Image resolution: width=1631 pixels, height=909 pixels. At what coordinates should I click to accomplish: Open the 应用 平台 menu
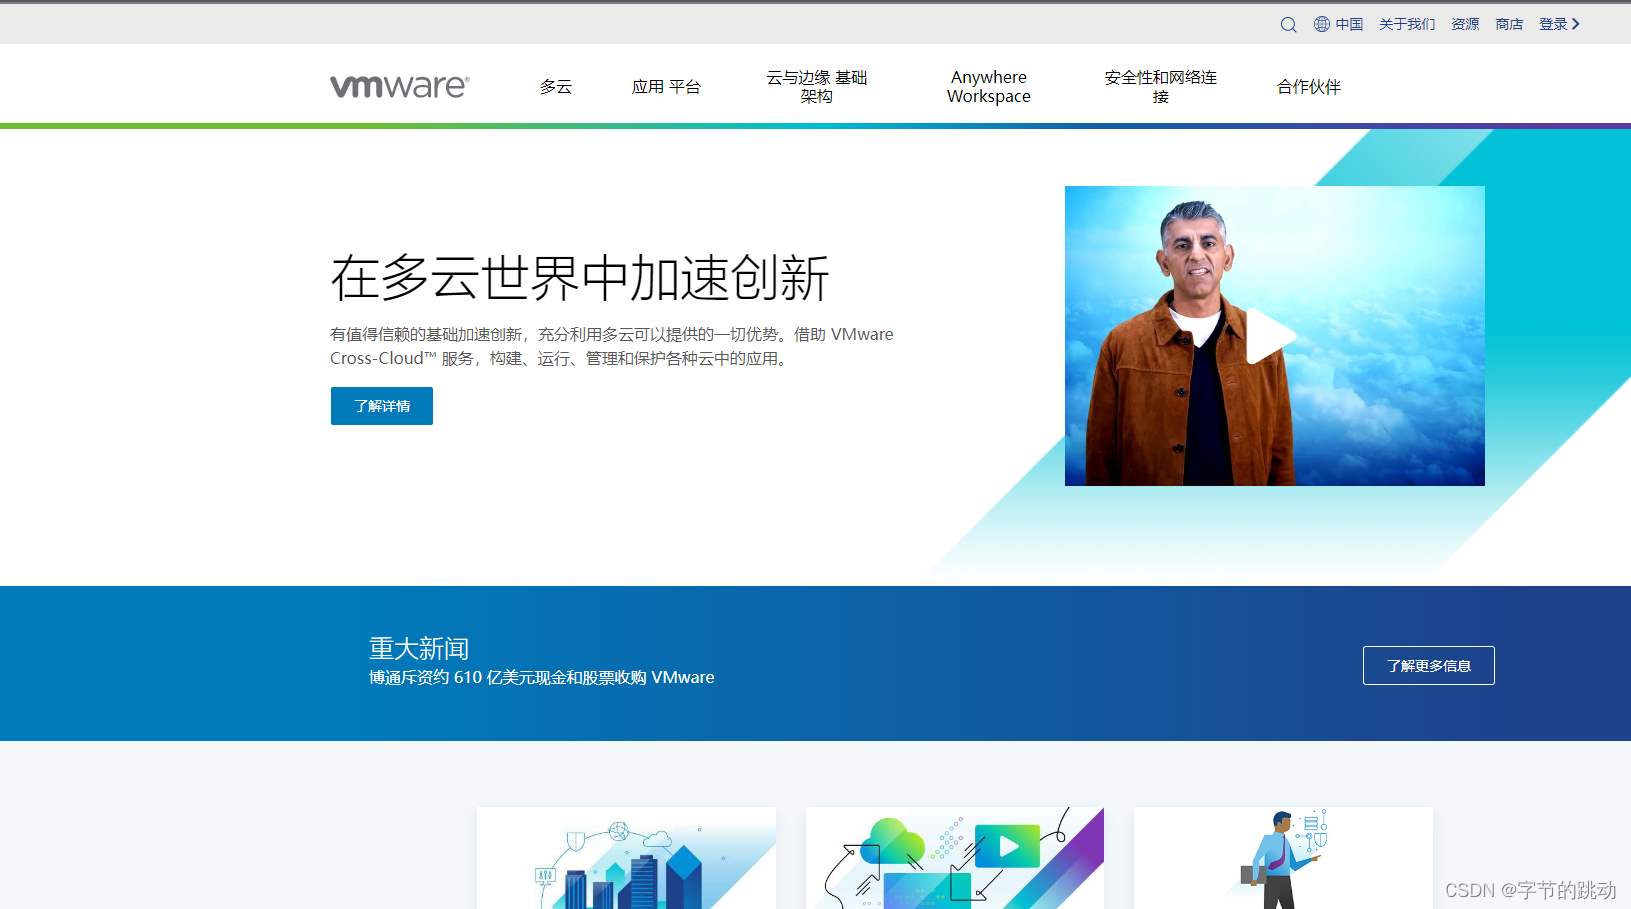[666, 87]
